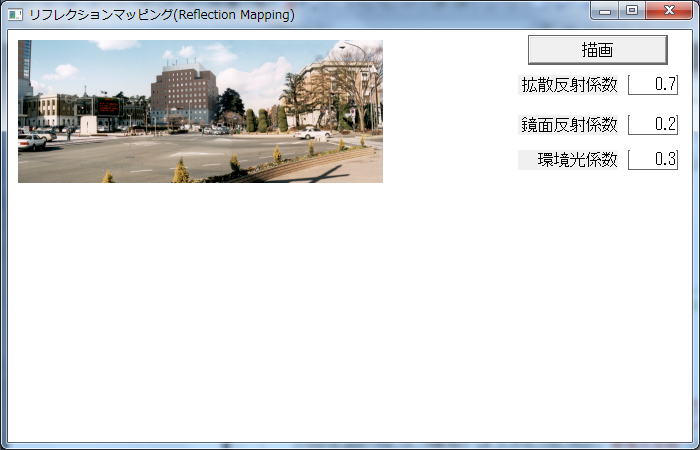The width and height of the screenshot is (700, 450).
Task: Click the リフレクションマッピング title text
Action: [162, 15]
